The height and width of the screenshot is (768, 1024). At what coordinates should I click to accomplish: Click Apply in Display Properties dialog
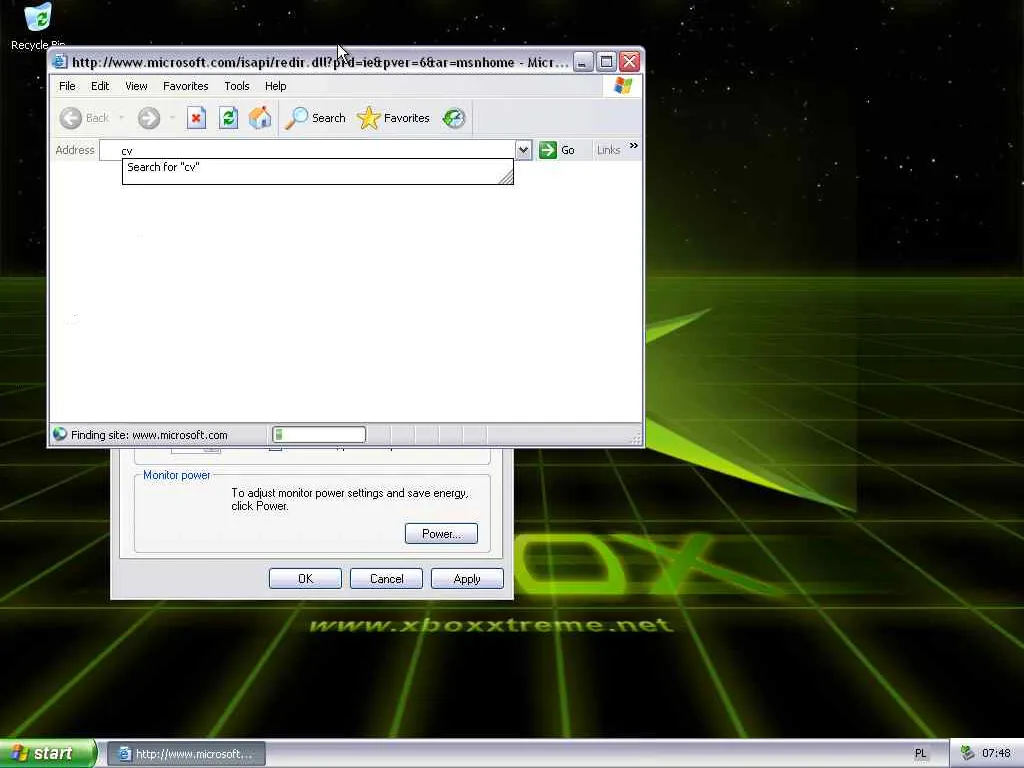467,579
